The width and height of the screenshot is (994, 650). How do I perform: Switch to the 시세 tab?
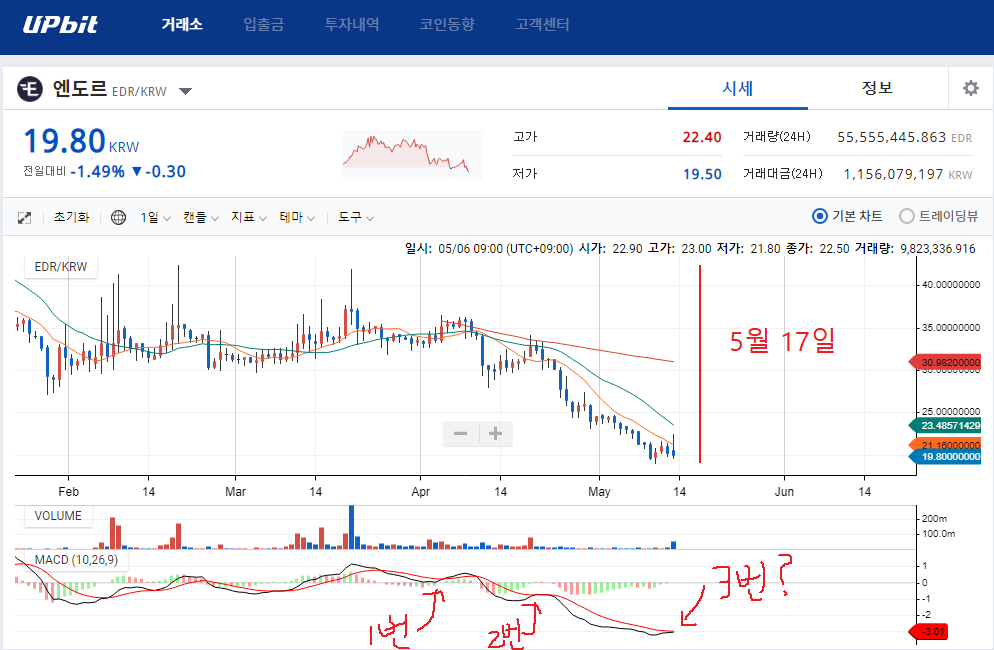click(x=738, y=88)
